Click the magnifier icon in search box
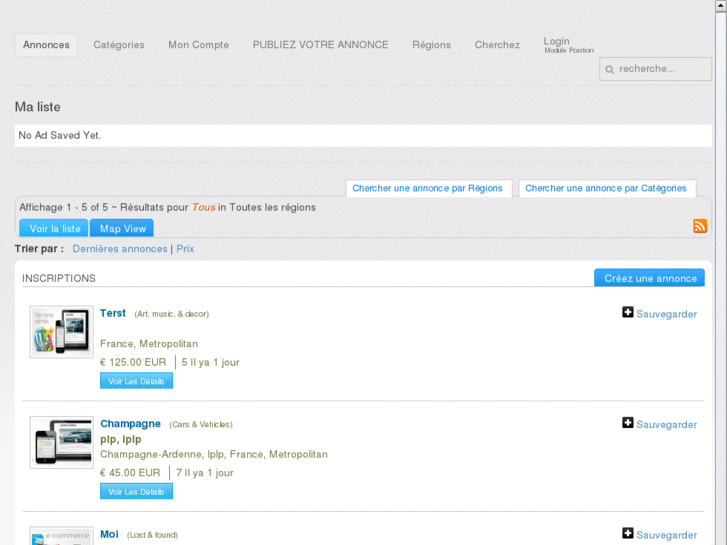 609,70
